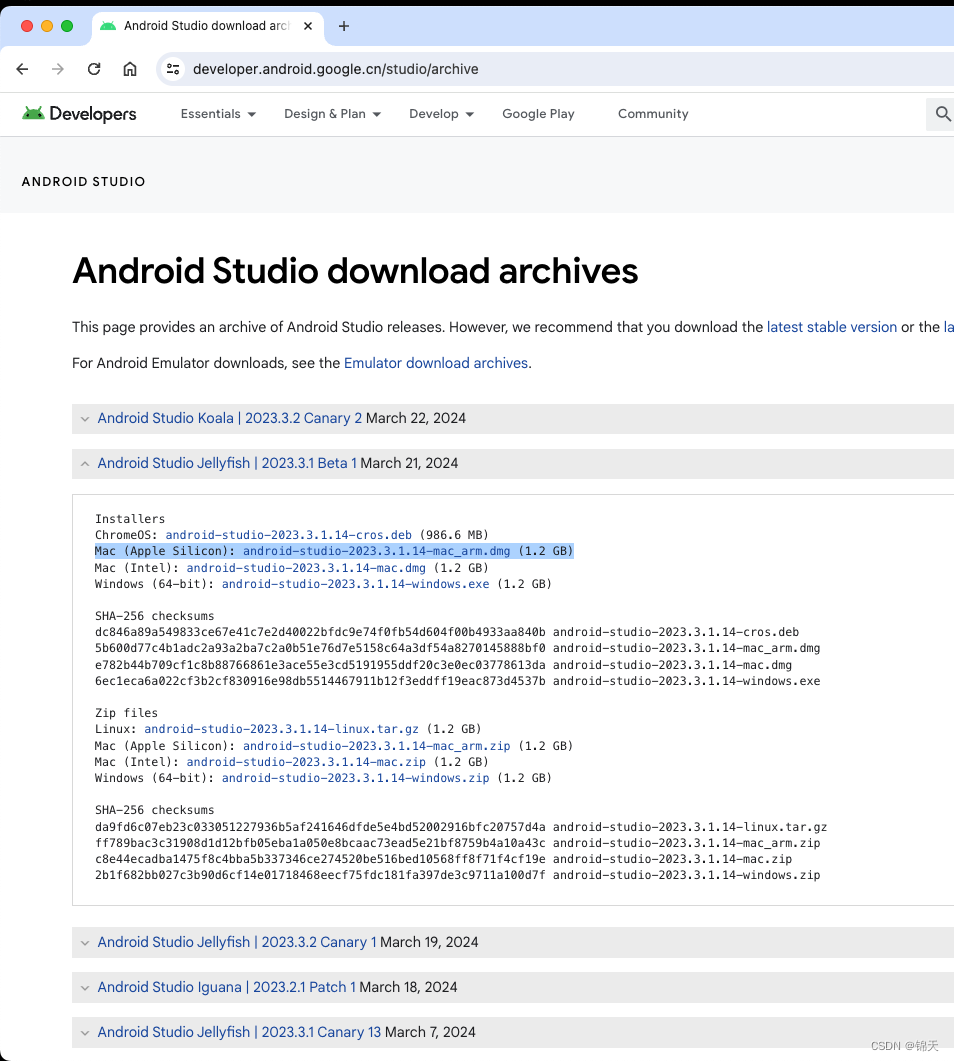
Task: Click the checksum starting with 5b600d77c4b1adc2
Action: pos(320,648)
